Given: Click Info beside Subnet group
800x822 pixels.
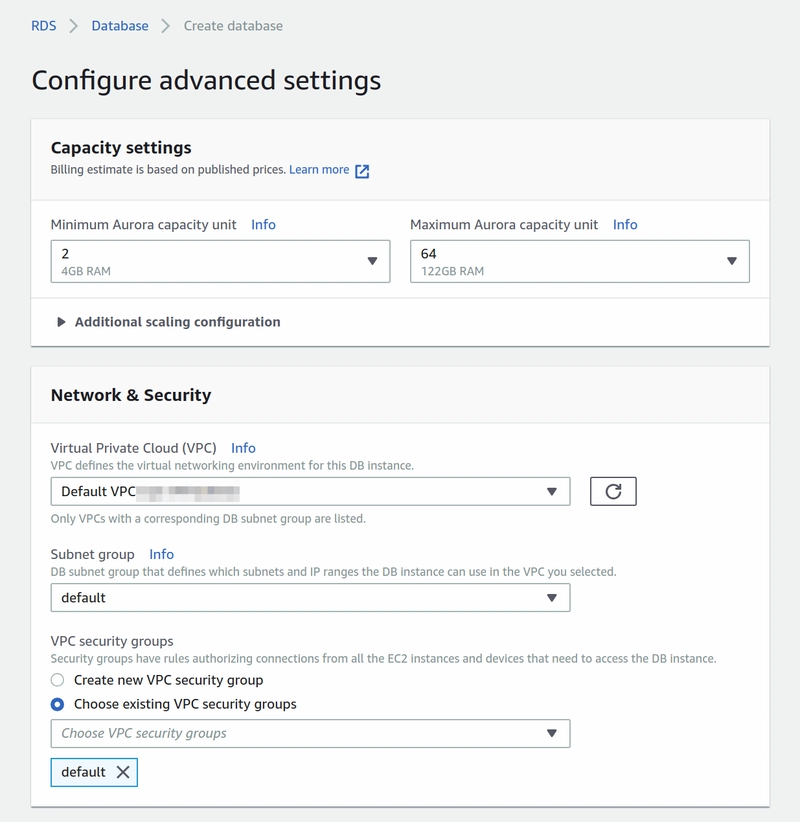Looking at the screenshot, I should [161, 554].
